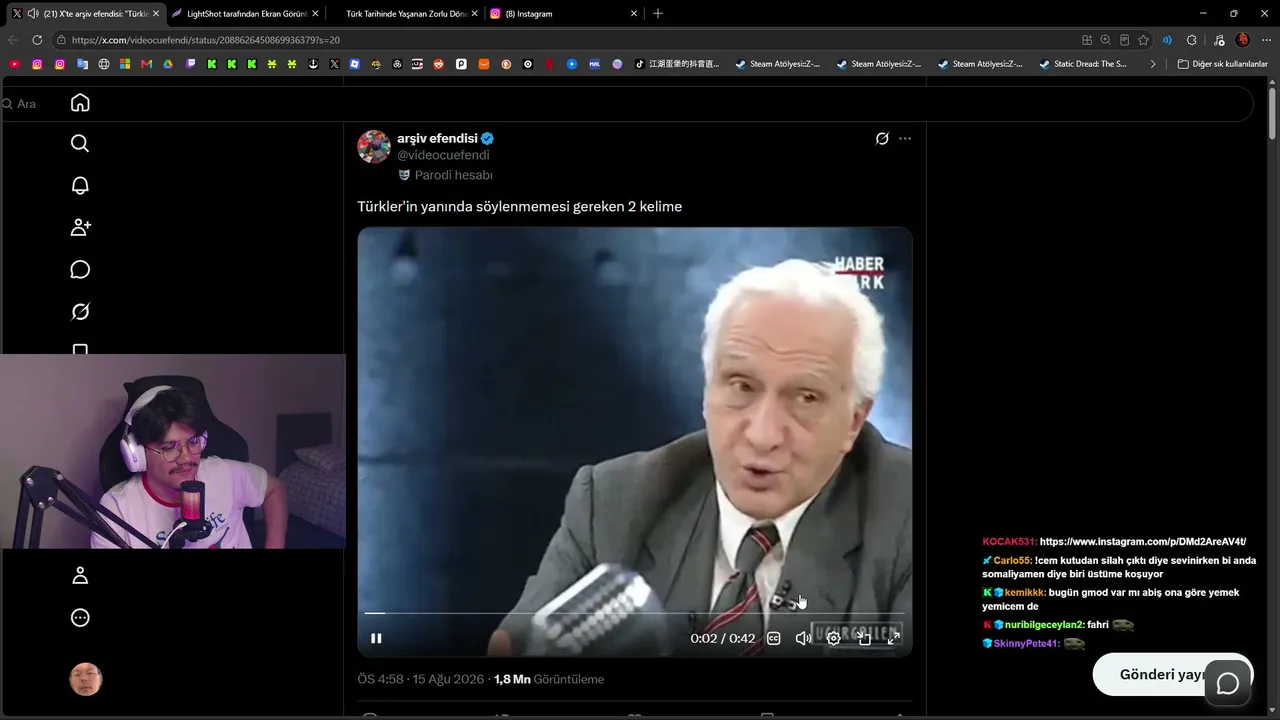Enable picture-in-picture for the video

(864, 638)
